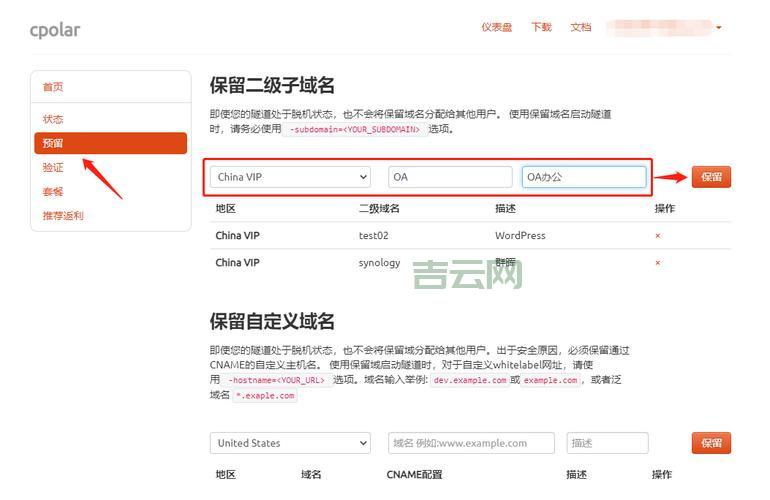Click the -hostname=<YOUR_URL> code snippet

click(276, 380)
